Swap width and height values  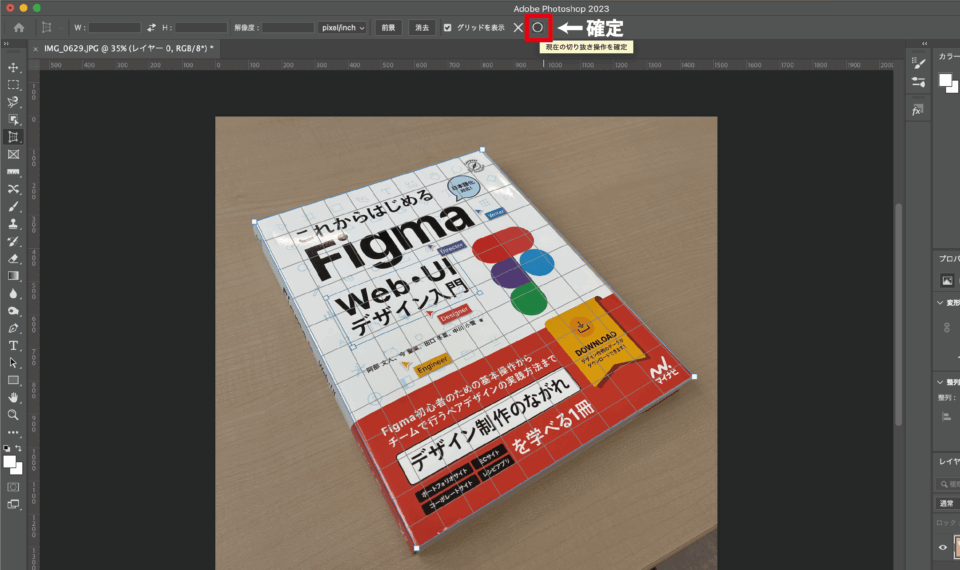click(151, 28)
